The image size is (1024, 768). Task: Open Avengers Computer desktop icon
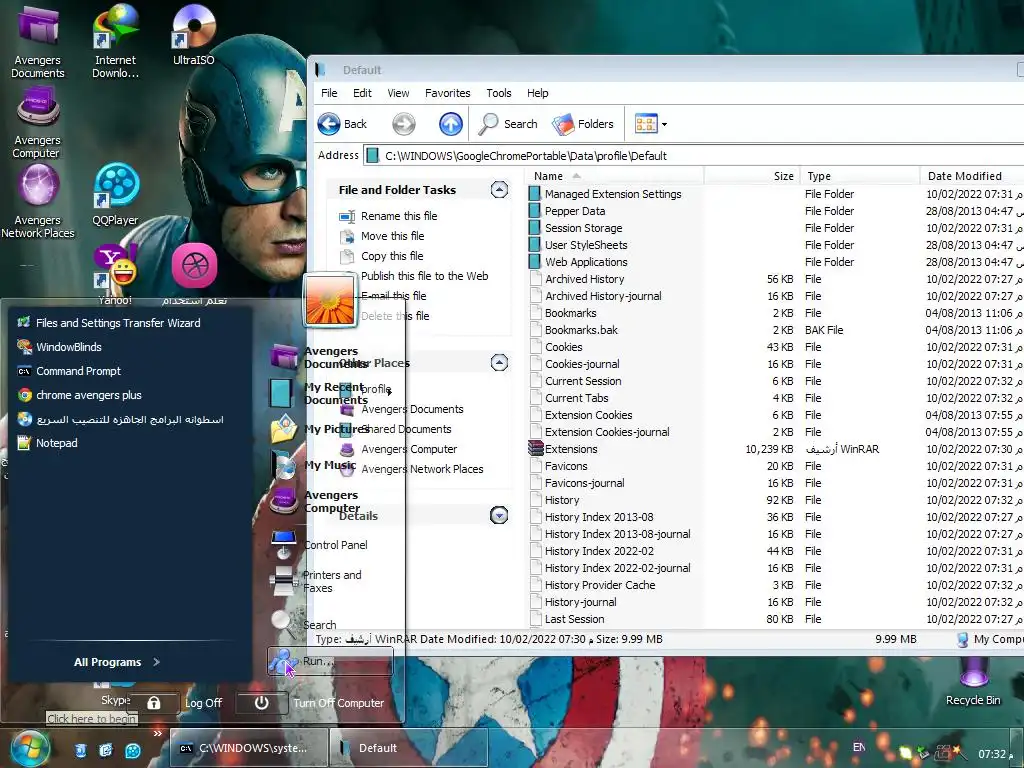click(37, 124)
